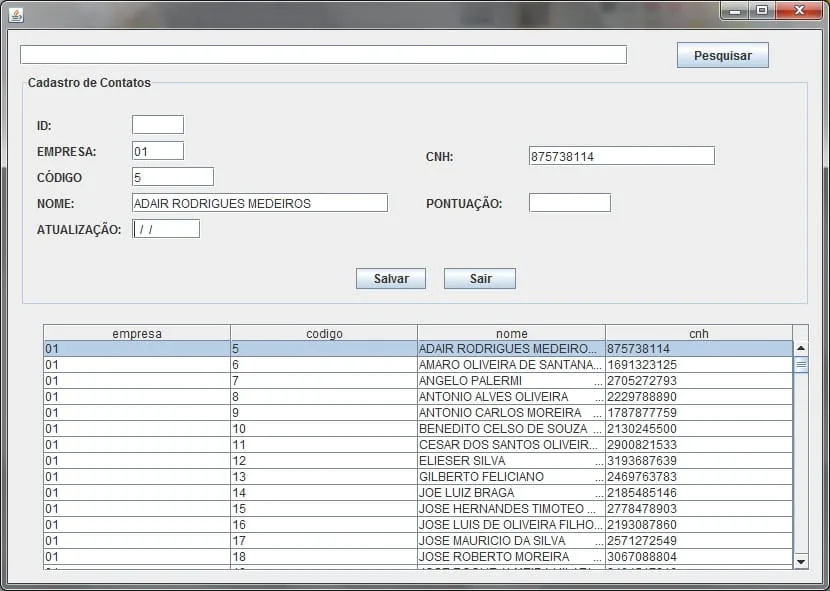Click cnh cell 1691323125
830x591 pixels.
[x=699, y=364]
